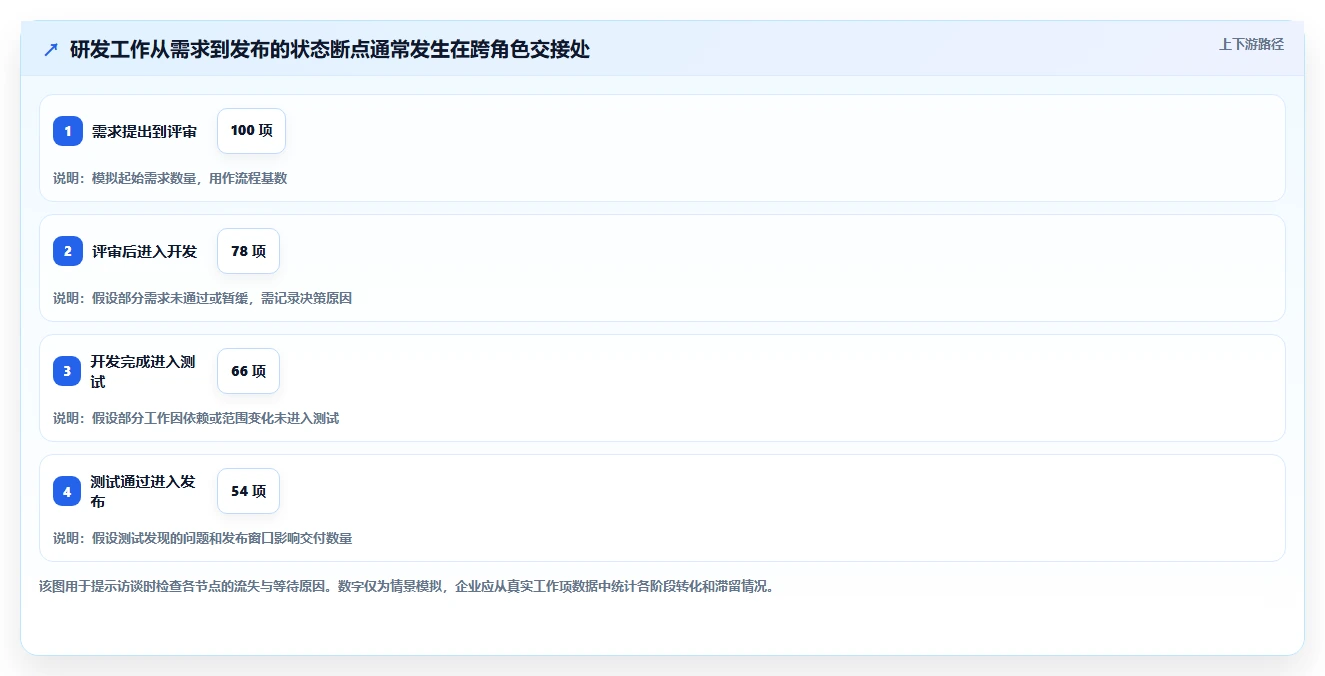Click the 开发完成进入测试 step title
Screen dimensions: 1325x676
143,371
